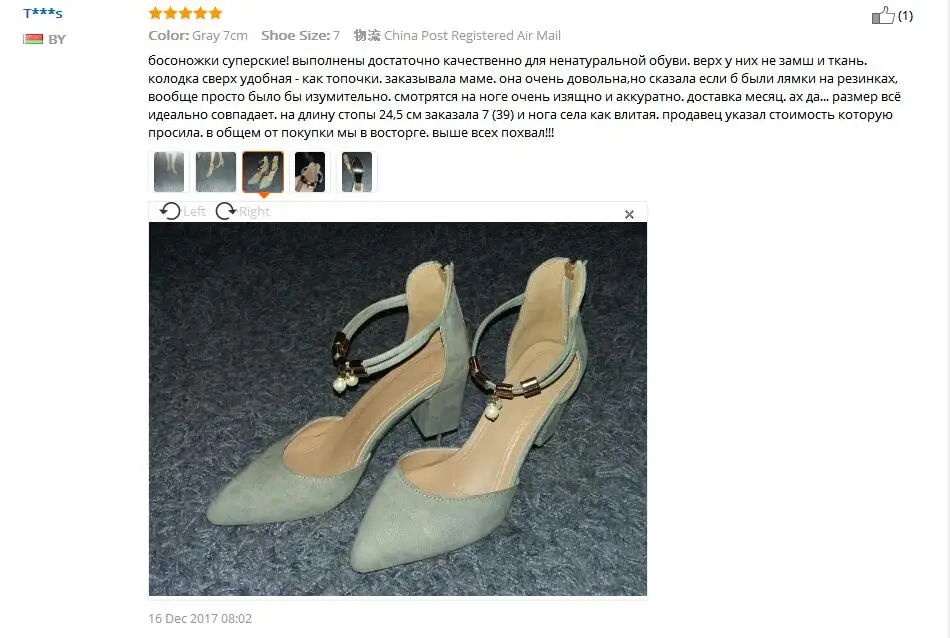
Task: Click the enlarged green shoes photo
Action: pyautogui.click(x=398, y=409)
